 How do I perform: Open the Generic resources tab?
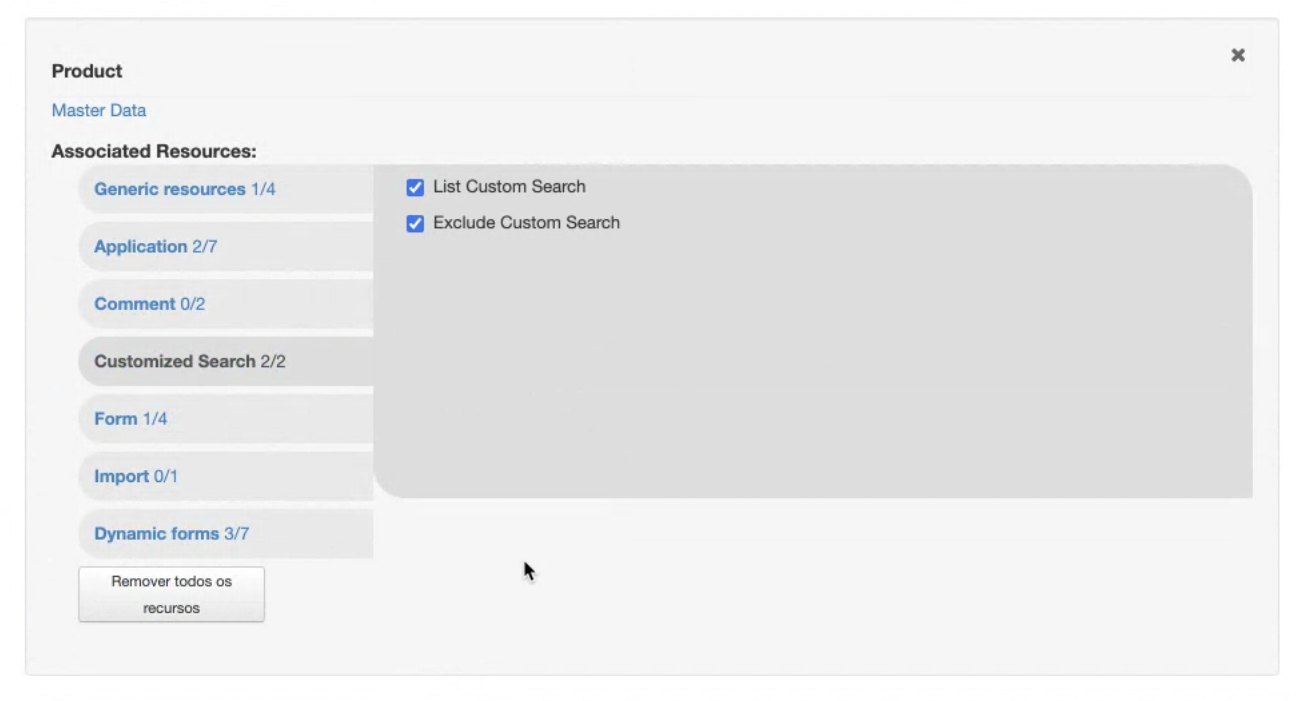point(226,189)
